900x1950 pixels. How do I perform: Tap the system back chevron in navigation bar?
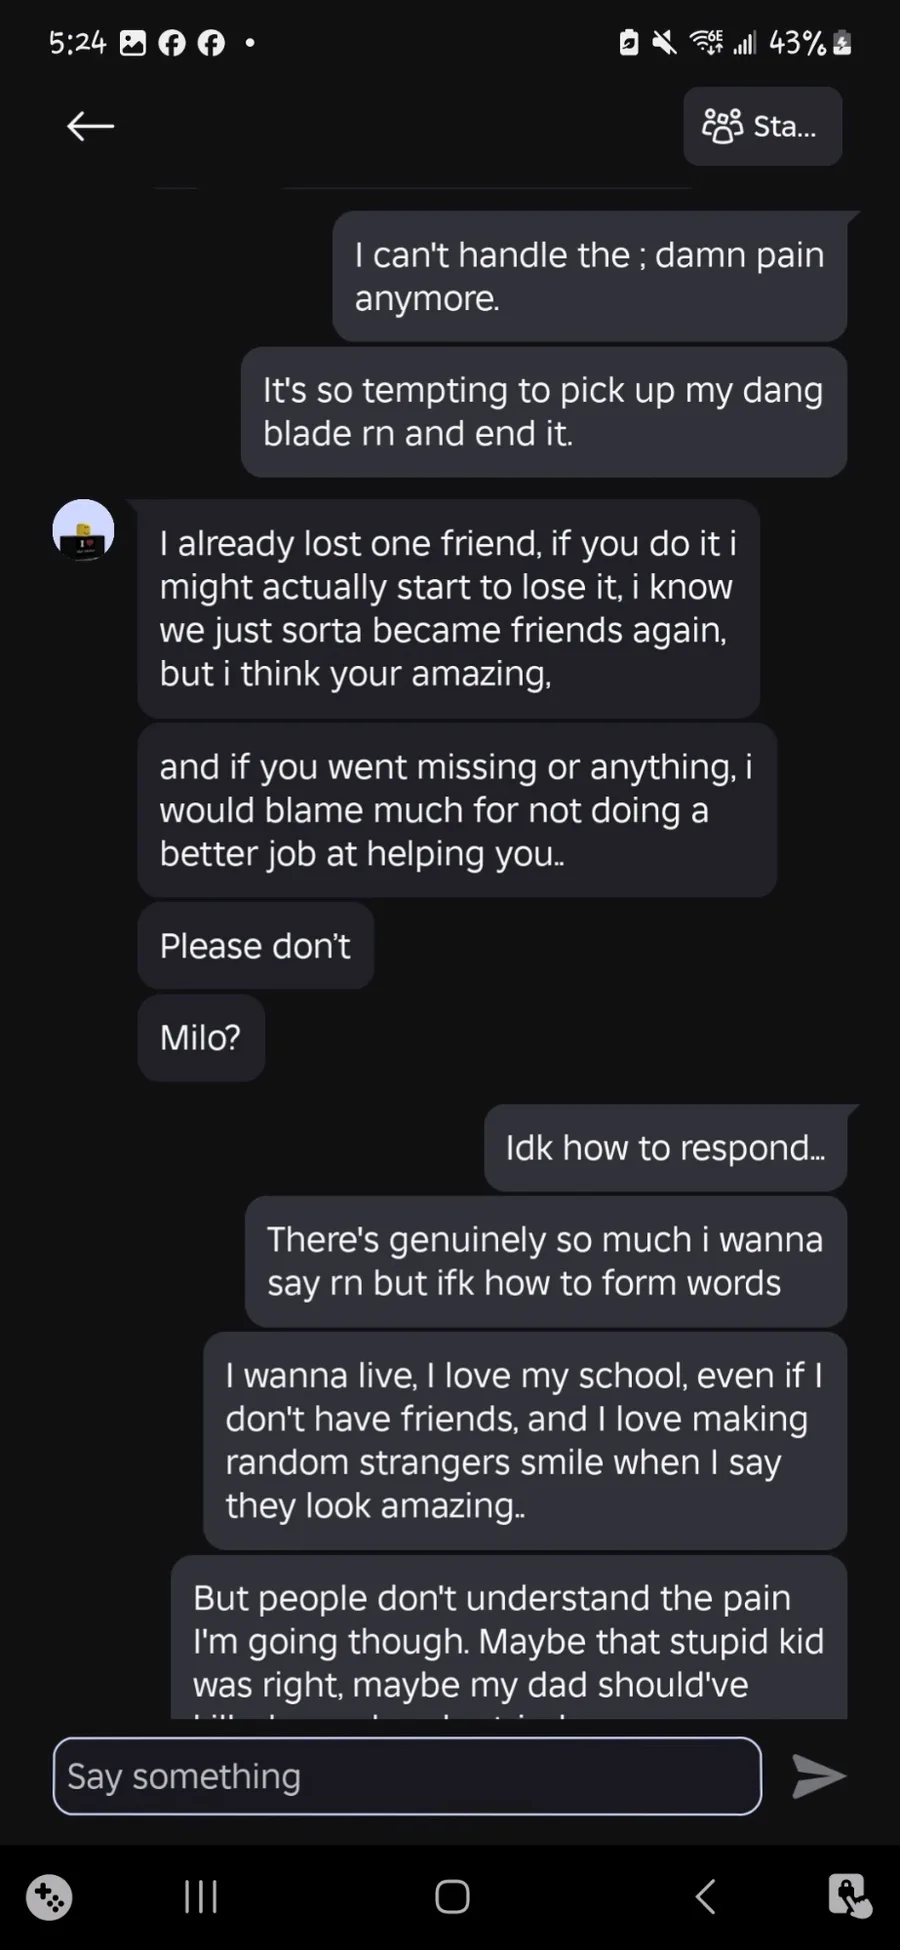[705, 1896]
